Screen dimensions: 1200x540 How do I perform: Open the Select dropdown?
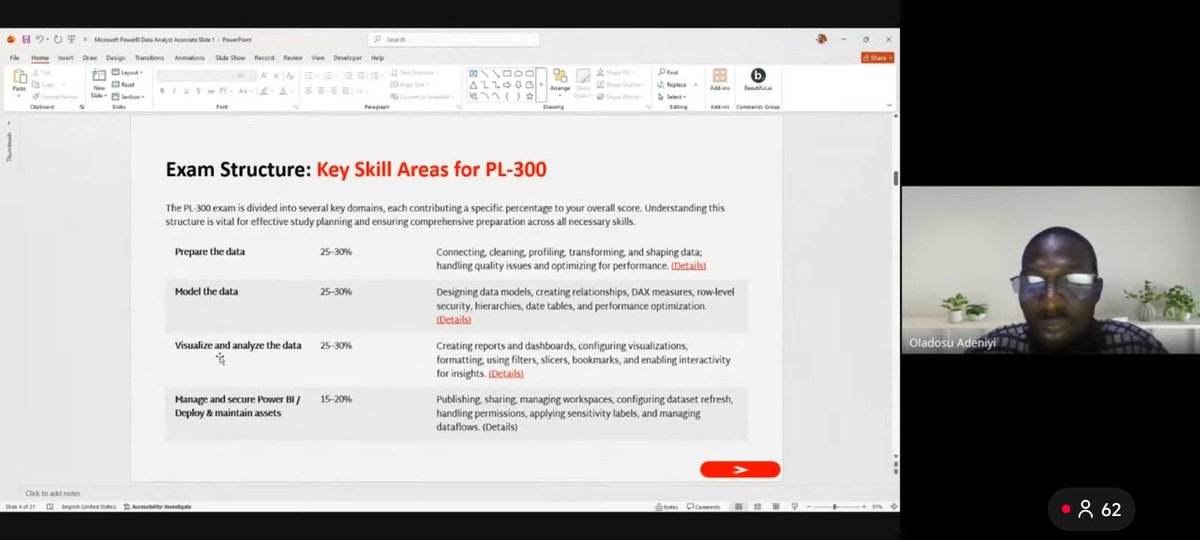click(671, 96)
